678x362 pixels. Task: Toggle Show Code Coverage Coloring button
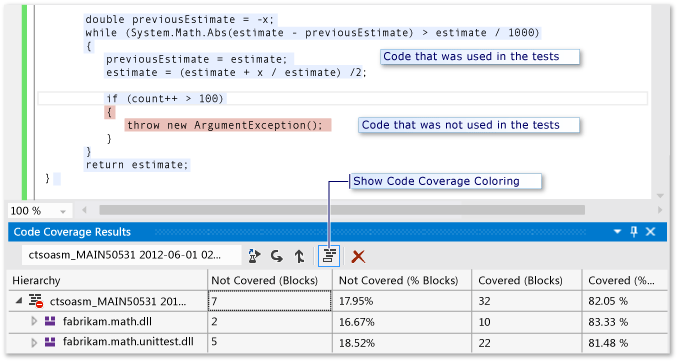tap(329, 256)
